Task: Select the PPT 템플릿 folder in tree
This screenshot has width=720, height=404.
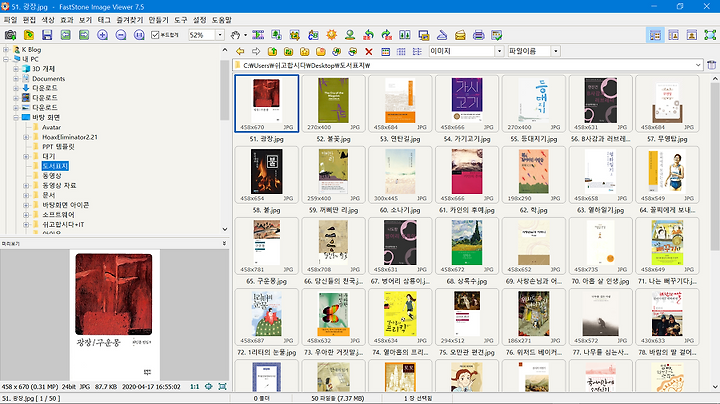Action: point(58,147)
